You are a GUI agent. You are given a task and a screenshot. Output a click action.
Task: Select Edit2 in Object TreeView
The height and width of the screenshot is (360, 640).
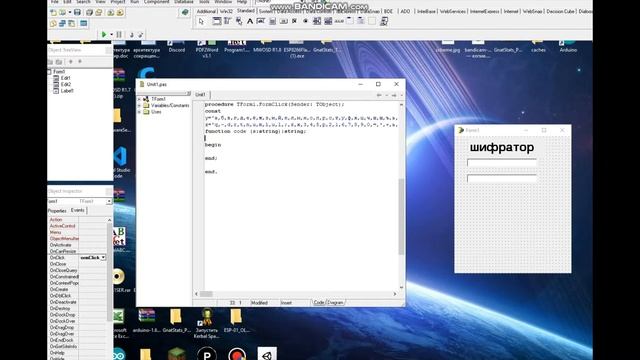[x=65, y=84]
